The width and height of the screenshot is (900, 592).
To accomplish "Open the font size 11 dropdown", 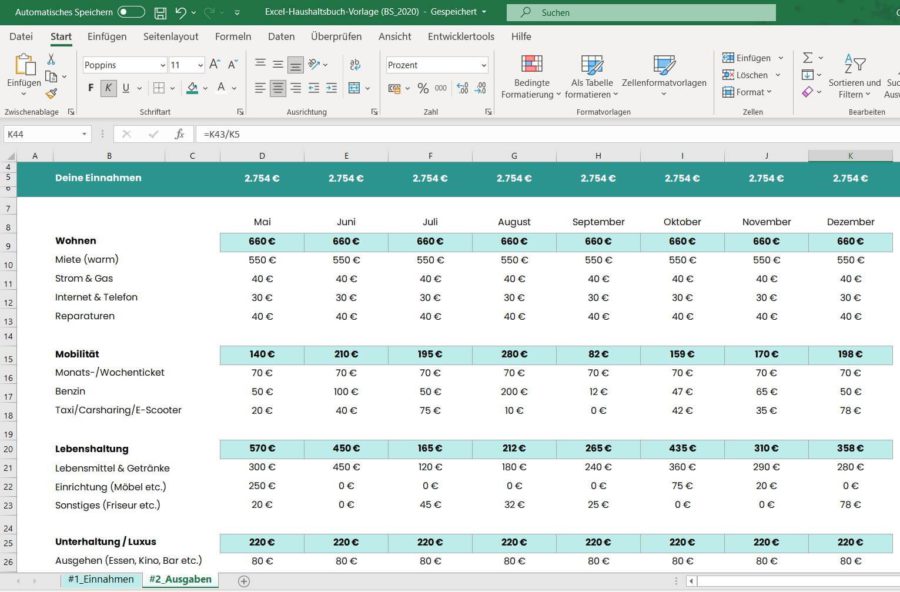I will pyautogui.click(x=200, y=65).
